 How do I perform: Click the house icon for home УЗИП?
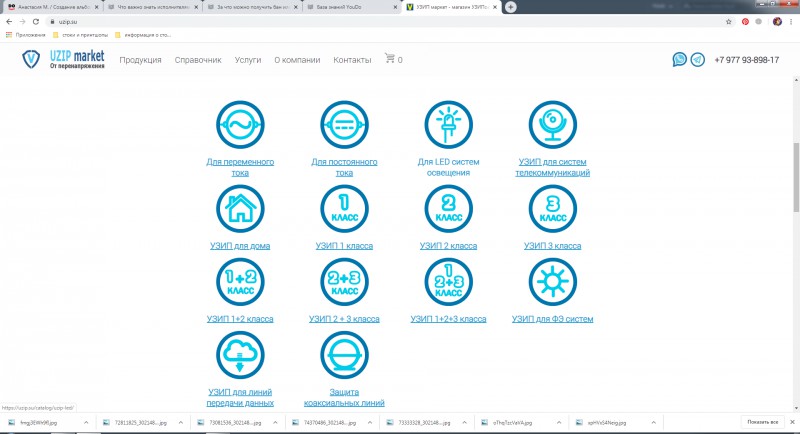(x=240, y=209)
